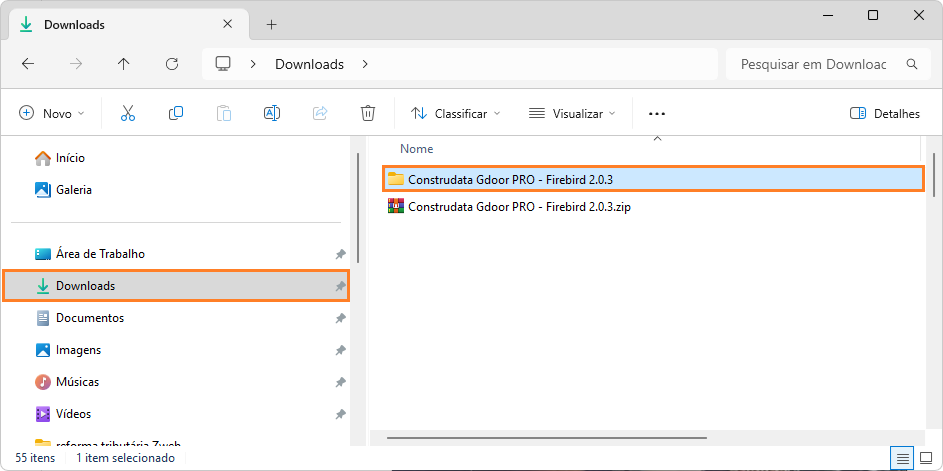The height and width of the screenshot is (471, 943).
Task: Unpin Imagens from quick access
Action: pos(340,349)
